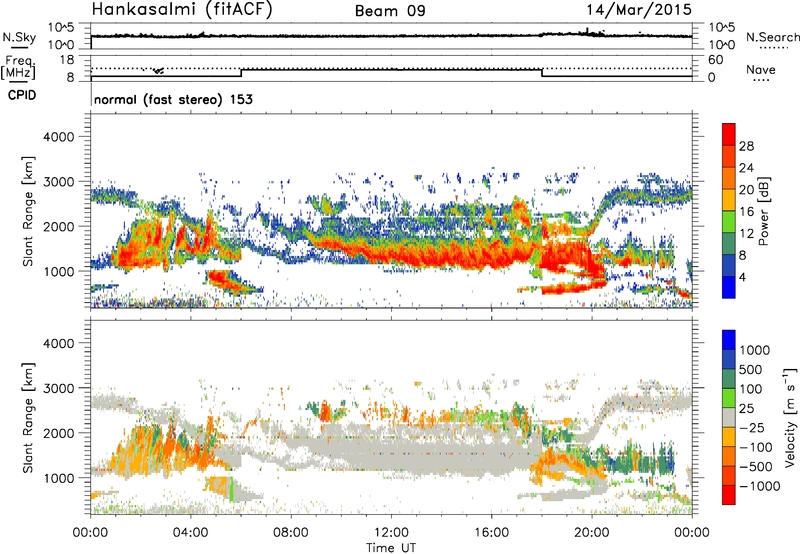Click the "12:00" time axis tick
Viewport: 800px width, 554px height.
391,533
